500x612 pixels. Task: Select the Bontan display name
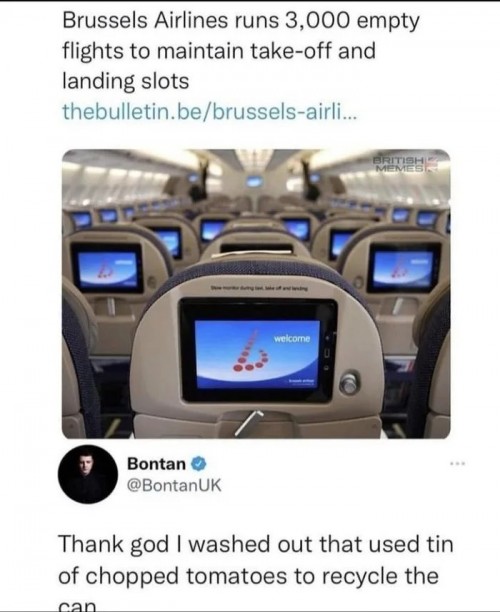[157, 464]
